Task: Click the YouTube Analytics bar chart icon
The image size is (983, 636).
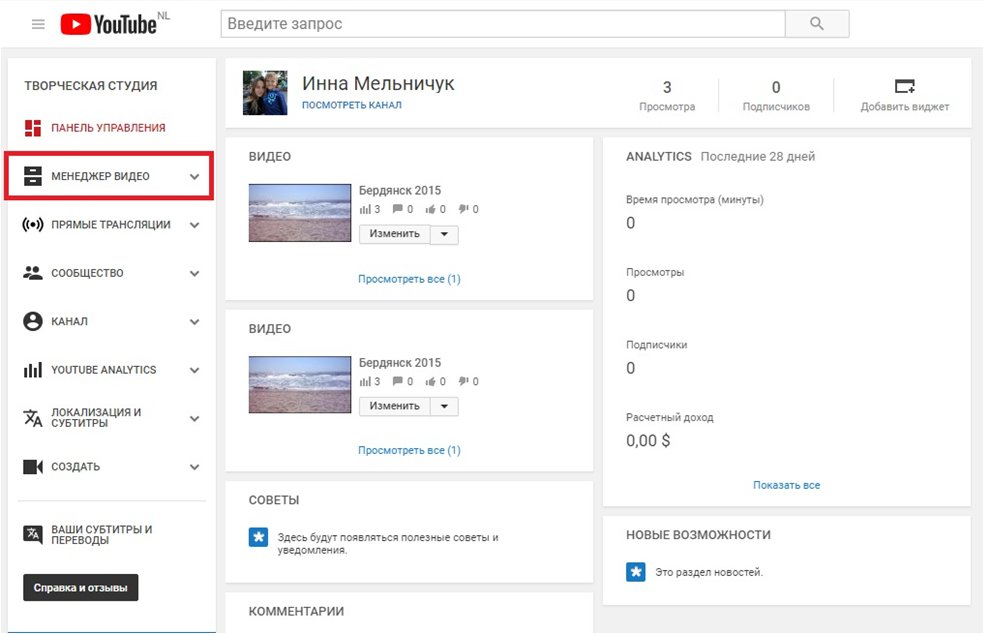Action: click(x=33, y=370)
